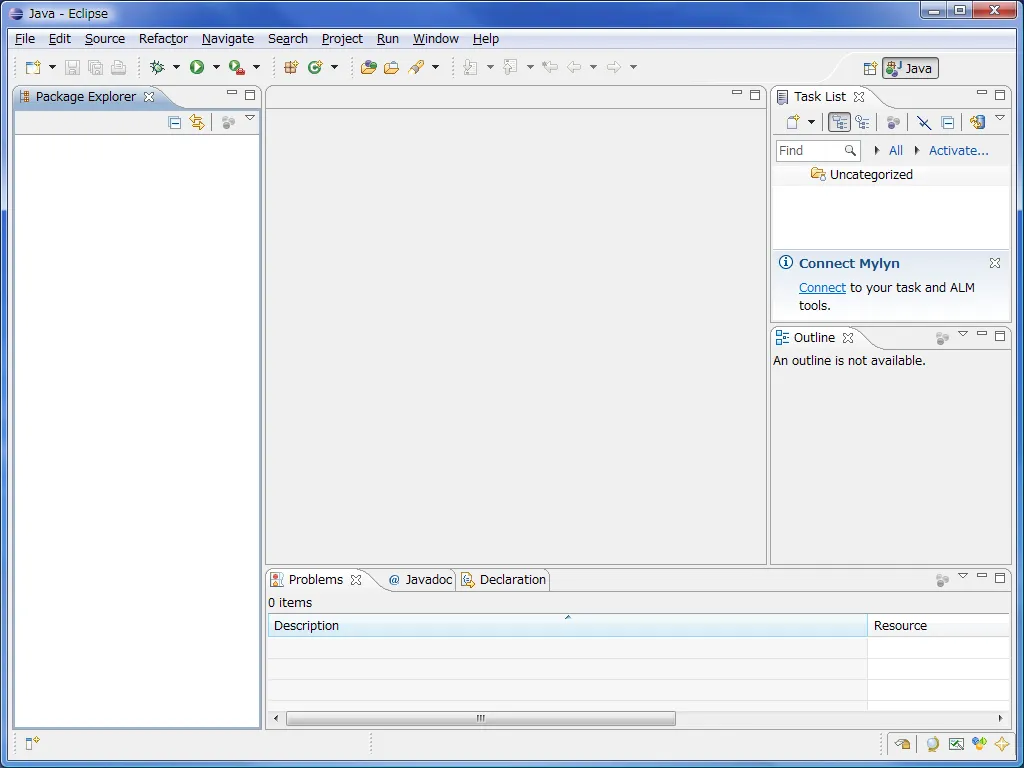Click the Back navigation arrow
1024x768 pixels.
tap(574, 67)
